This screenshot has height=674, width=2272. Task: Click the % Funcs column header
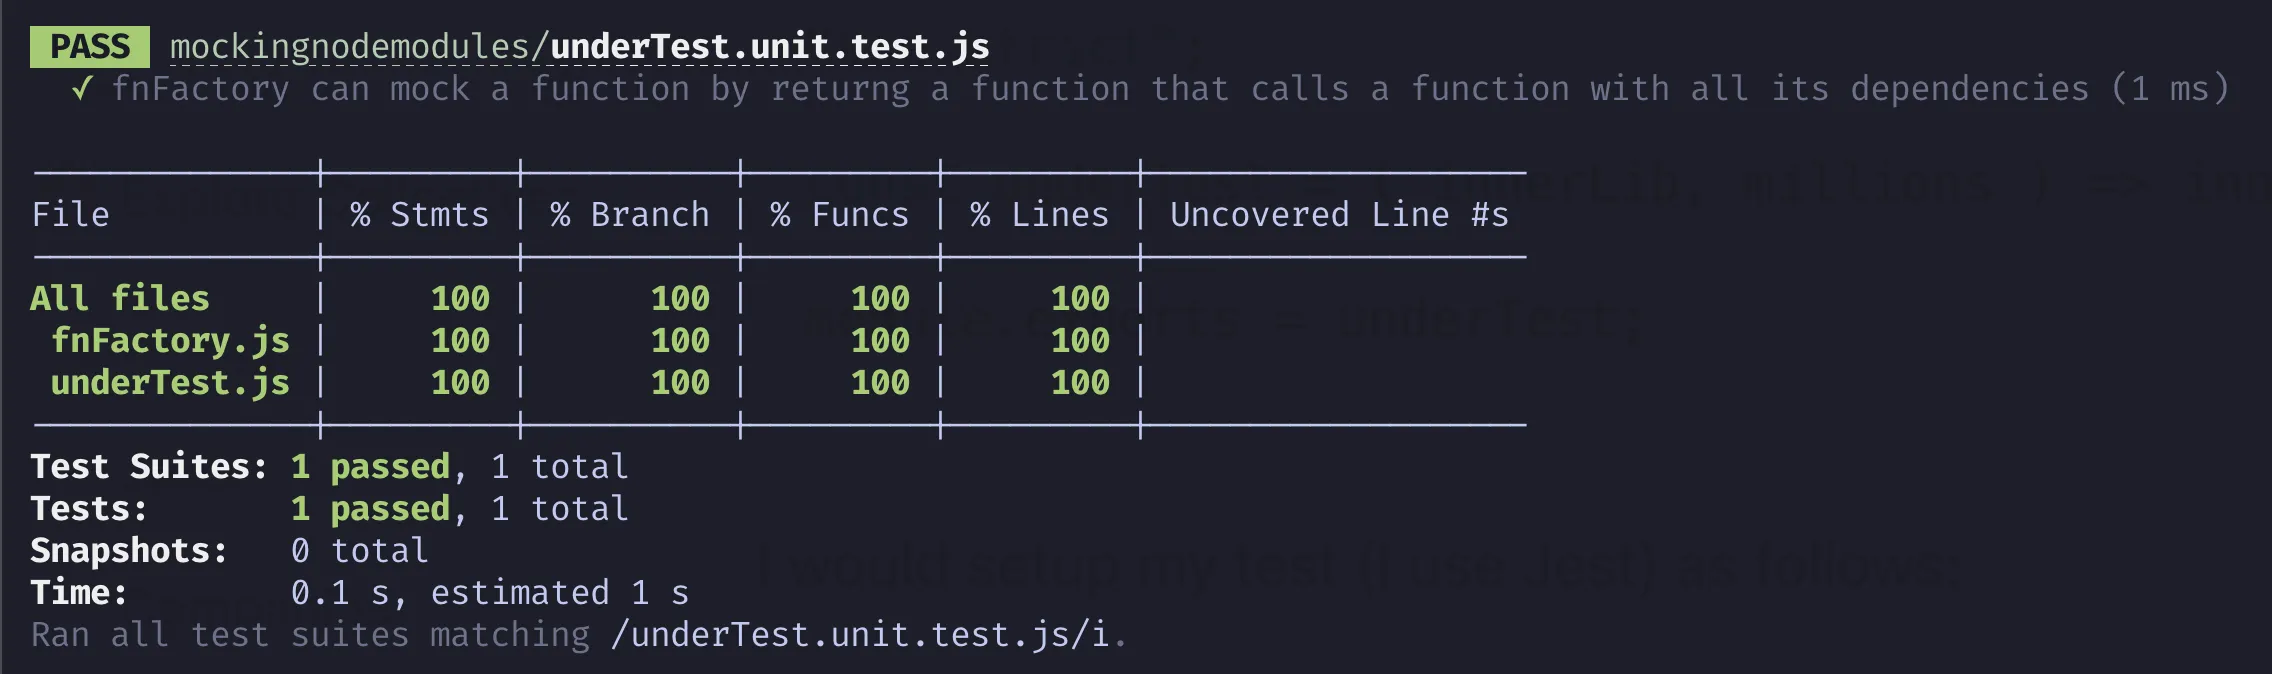pyautogui.click(x=840, y=215)
